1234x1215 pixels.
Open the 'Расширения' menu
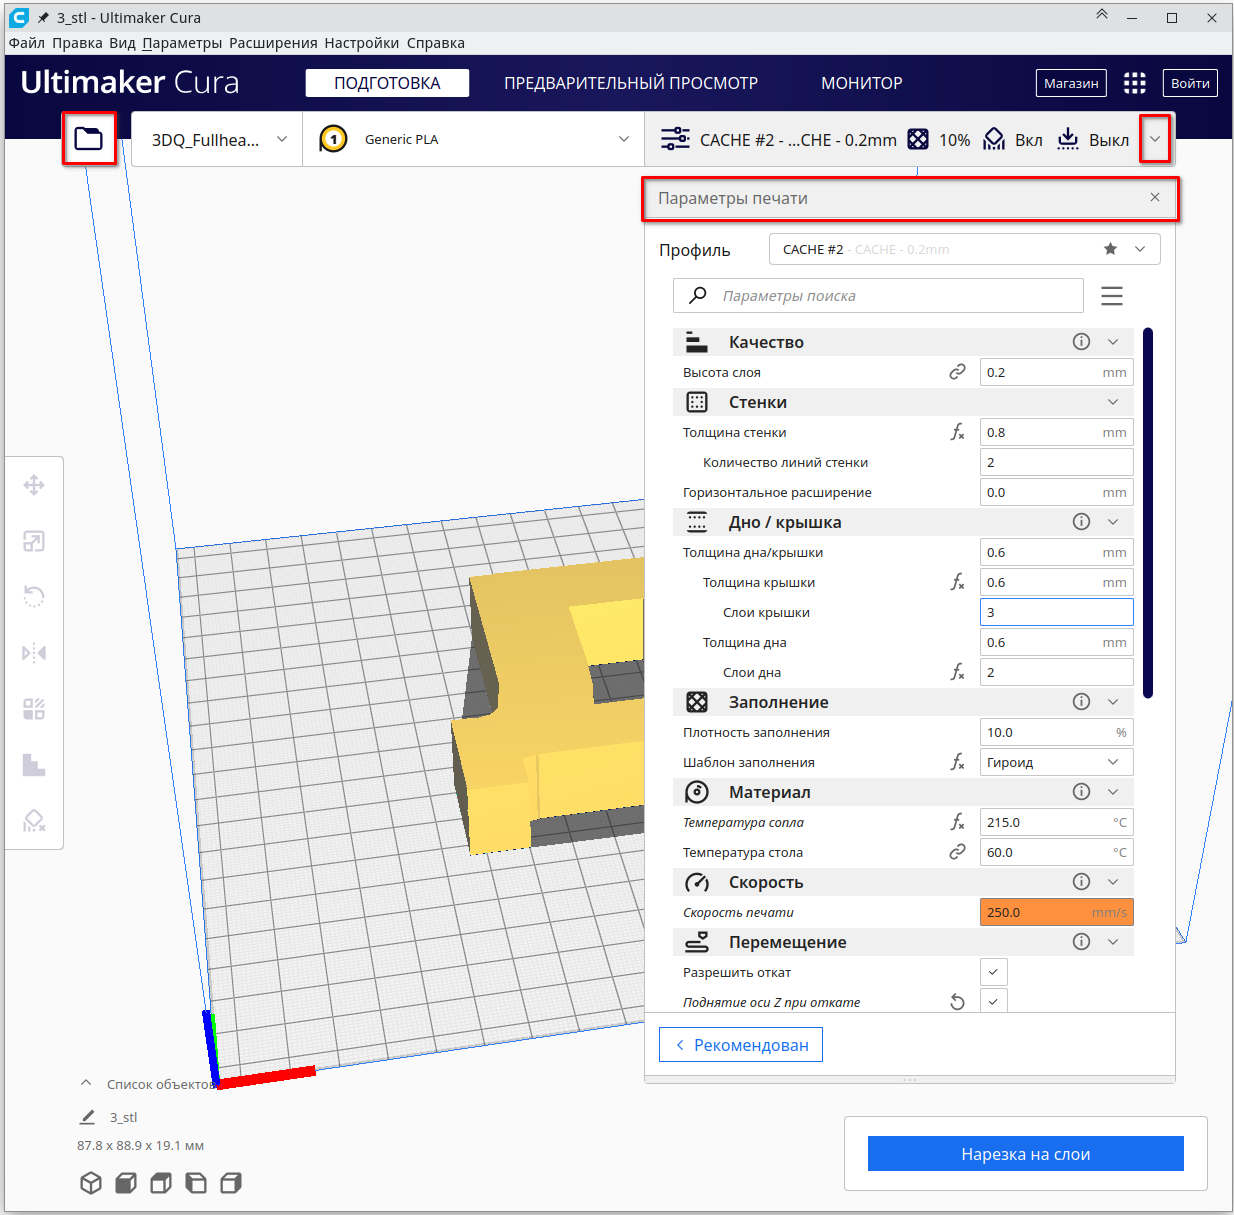coord(273,43)
